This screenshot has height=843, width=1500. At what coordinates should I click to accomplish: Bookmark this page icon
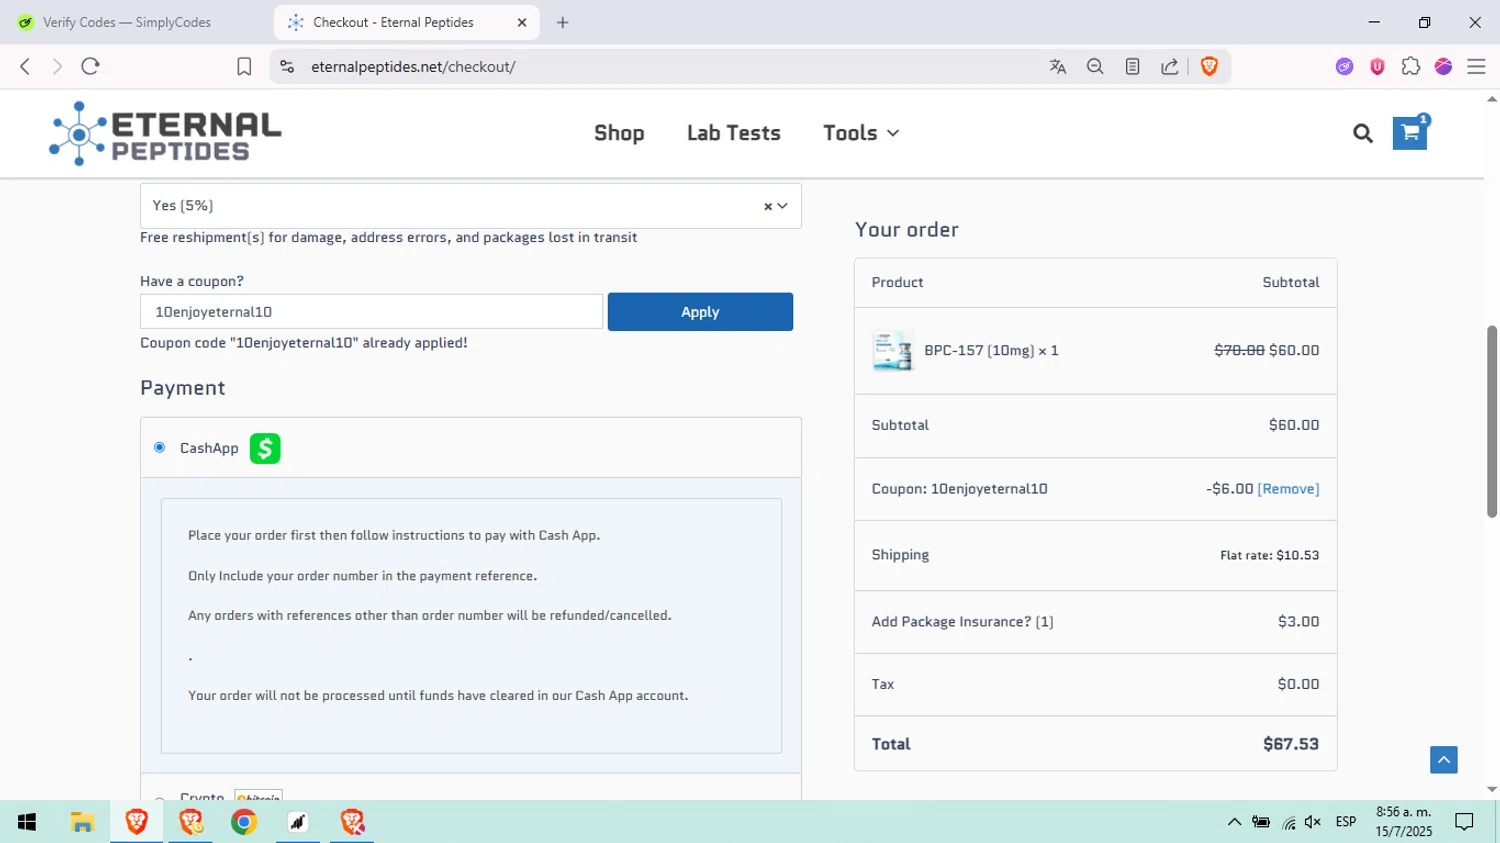pos(244,67)
